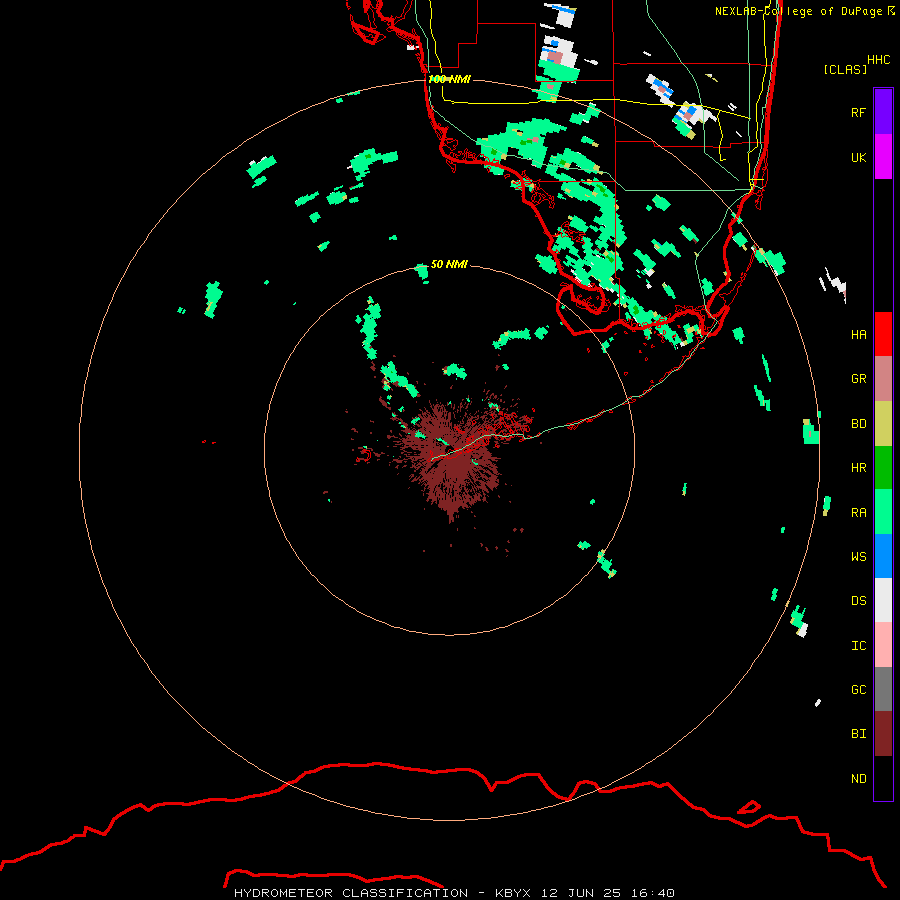
Task: Click the KBYX station identifier
Action: pyautogui.click(x=513, y=893)
